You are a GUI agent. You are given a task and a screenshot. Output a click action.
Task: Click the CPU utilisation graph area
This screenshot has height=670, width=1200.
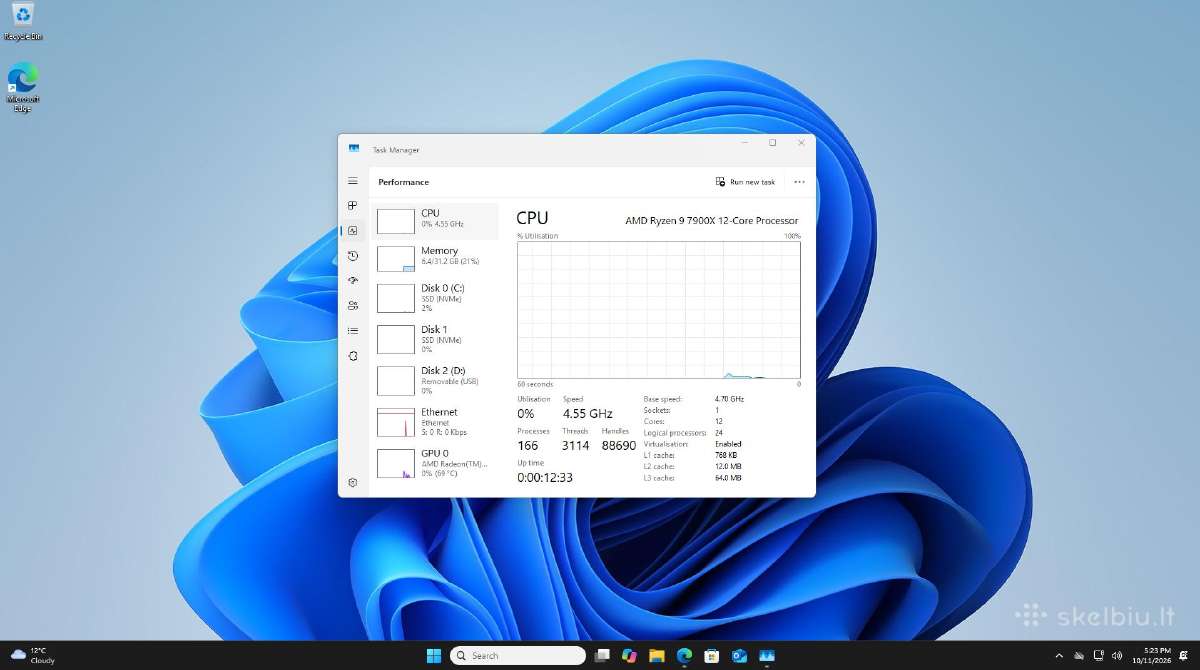click(x=658, y=310)
